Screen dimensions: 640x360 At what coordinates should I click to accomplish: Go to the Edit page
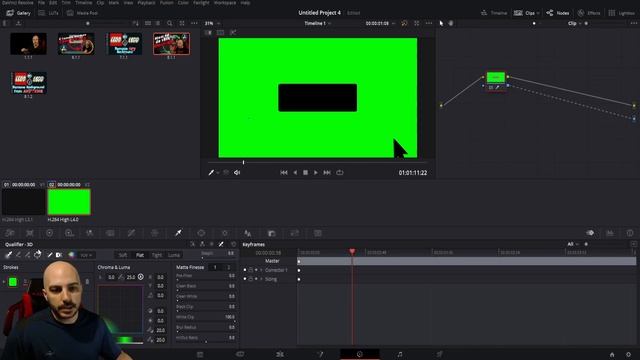pos(280,354)
